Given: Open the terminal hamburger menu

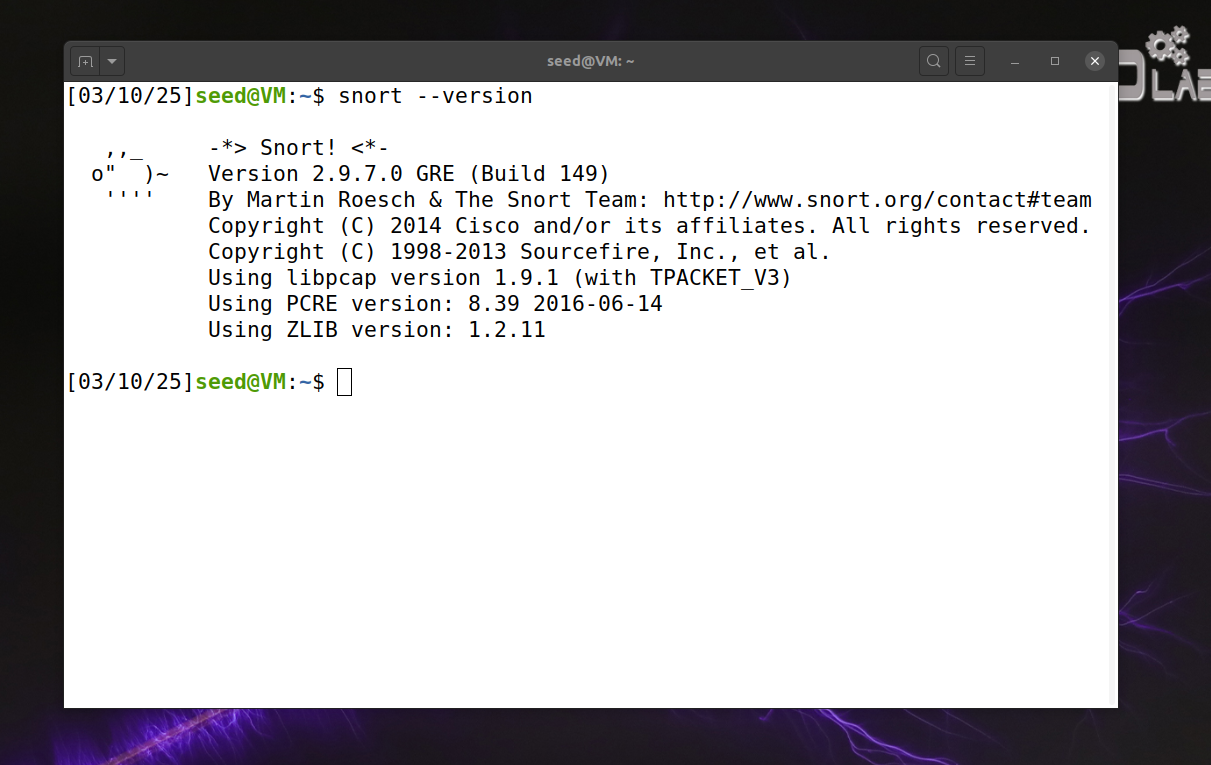Looking at the screenshot, I should coord(970,61).
